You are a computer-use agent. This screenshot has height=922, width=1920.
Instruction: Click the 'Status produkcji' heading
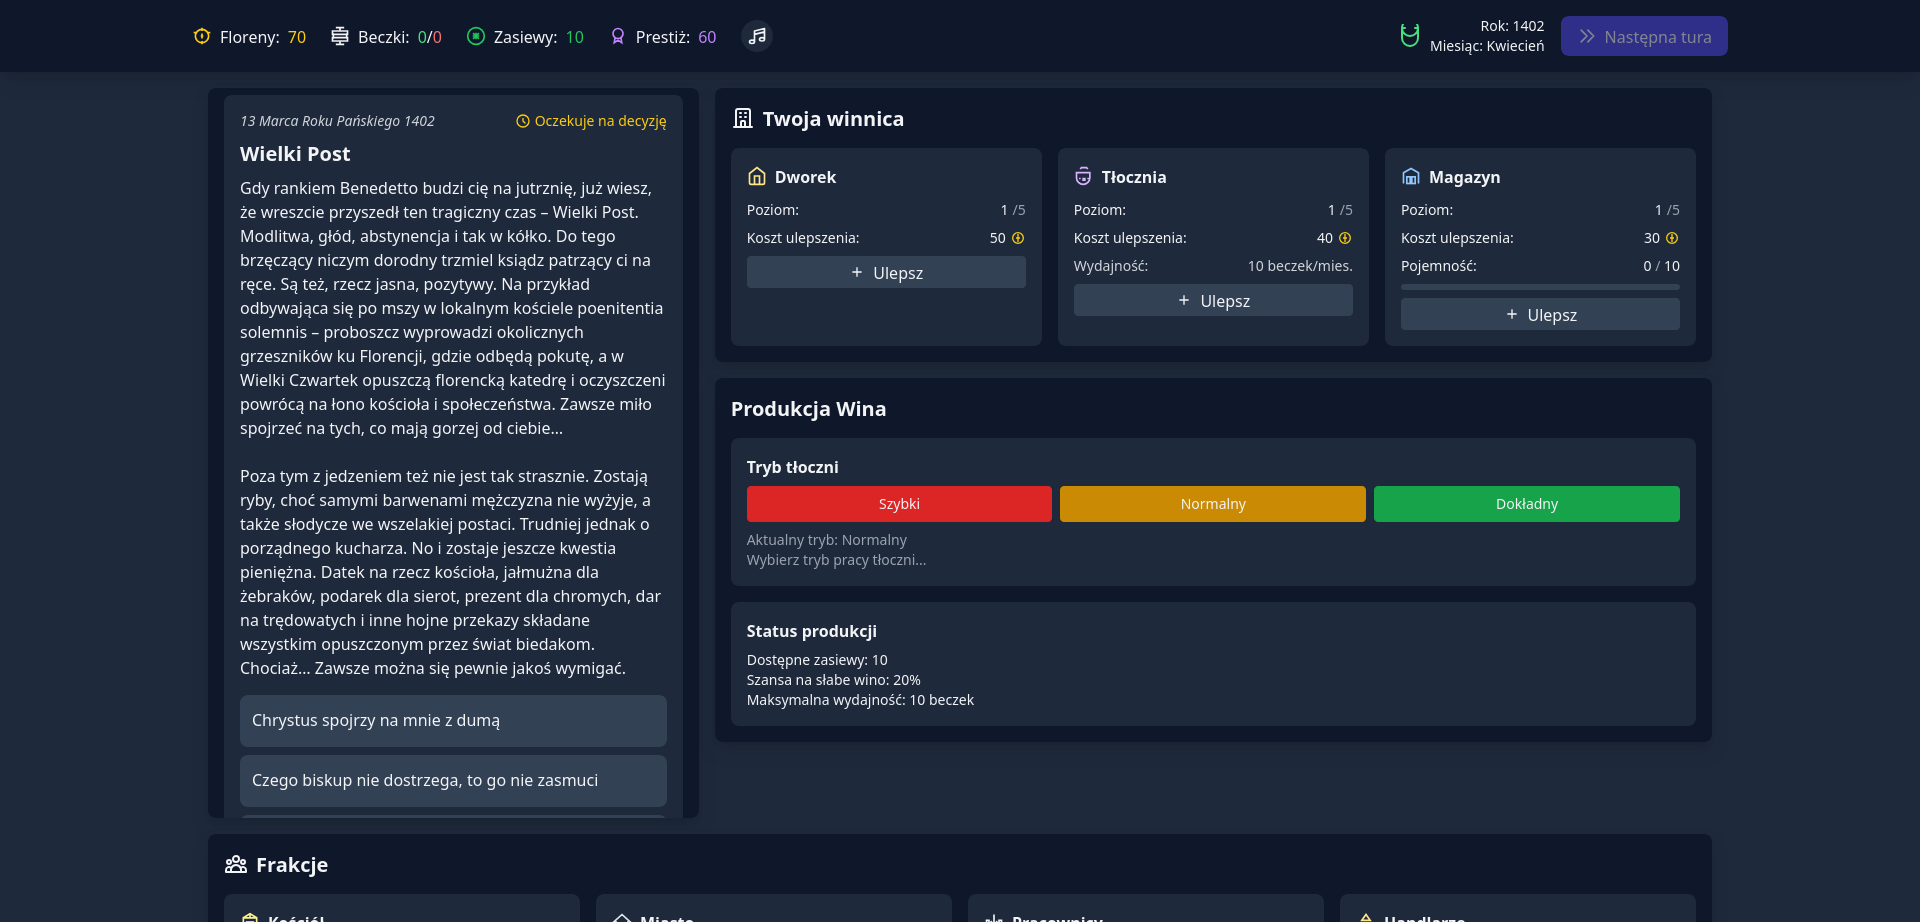[812, 631]
